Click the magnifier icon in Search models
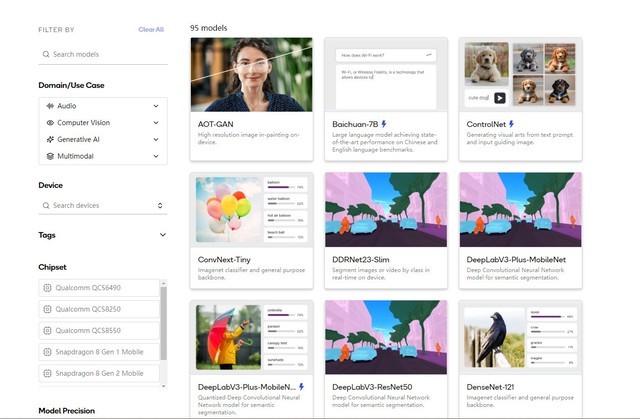The height and width of the screenshot is (419, 640). (46, 54)
